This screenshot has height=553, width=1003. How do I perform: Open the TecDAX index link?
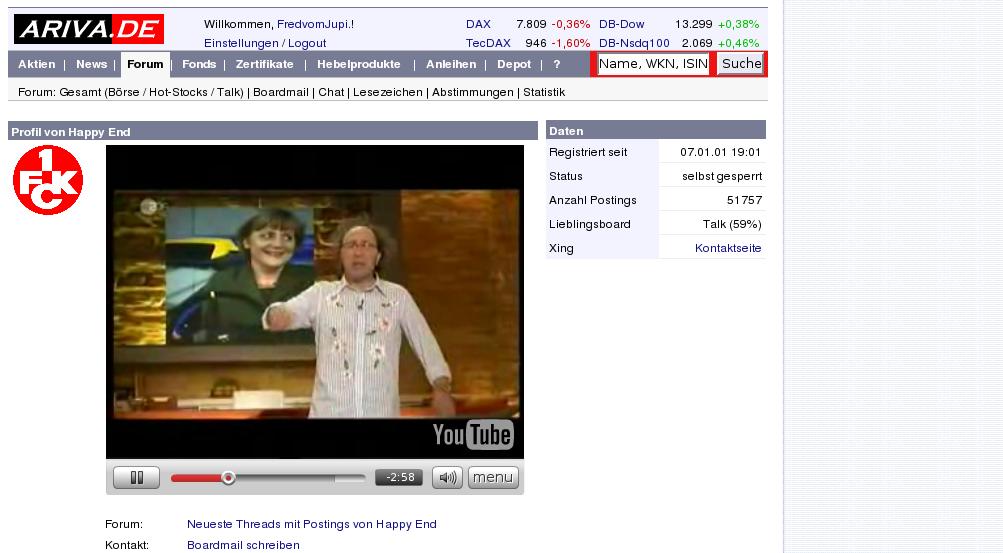click(488, 43)
